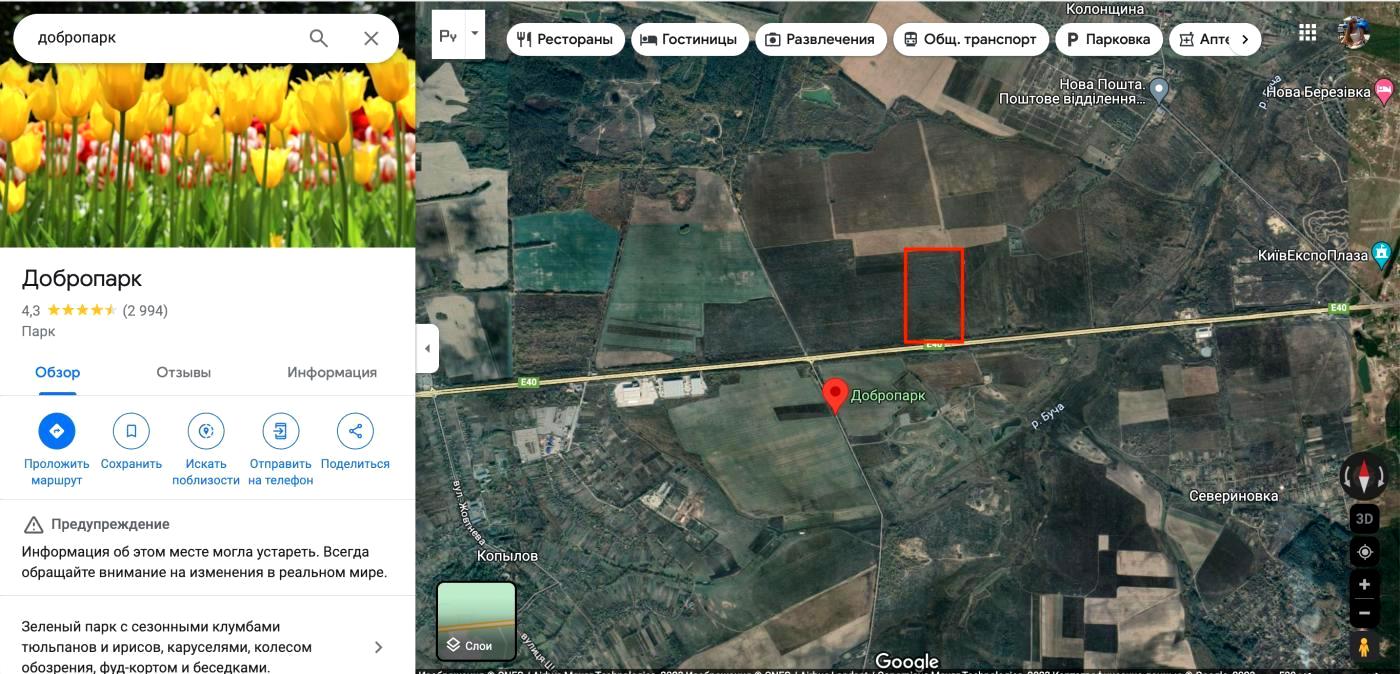Click Отправить на телефон icon
The height and width of the screenshot is (674, 1400).
point(281,431)
